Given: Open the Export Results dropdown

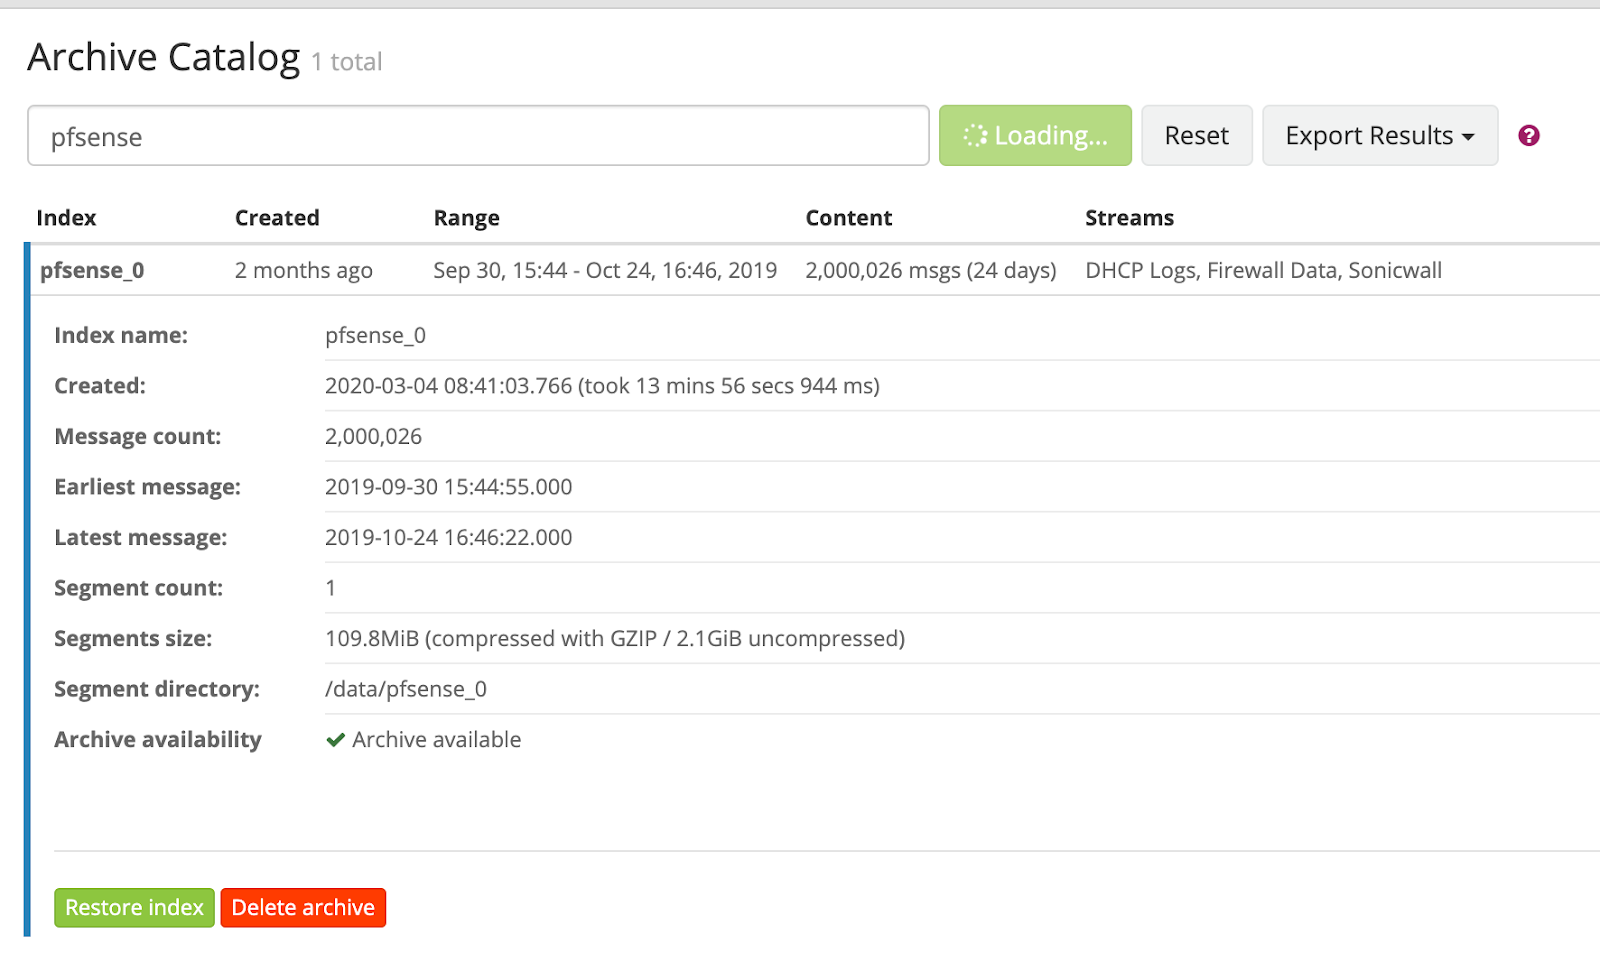Looking at the screenshot, I should (x=1380, y=135).
